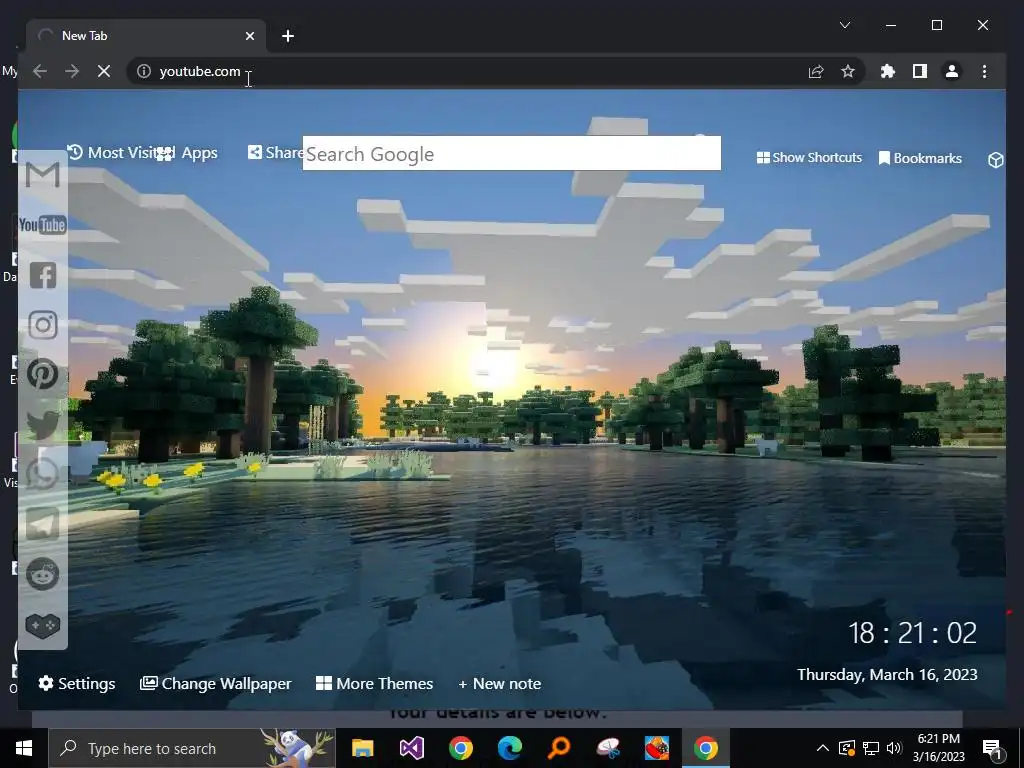Toggle the Chrome side panel

point(920,71)
